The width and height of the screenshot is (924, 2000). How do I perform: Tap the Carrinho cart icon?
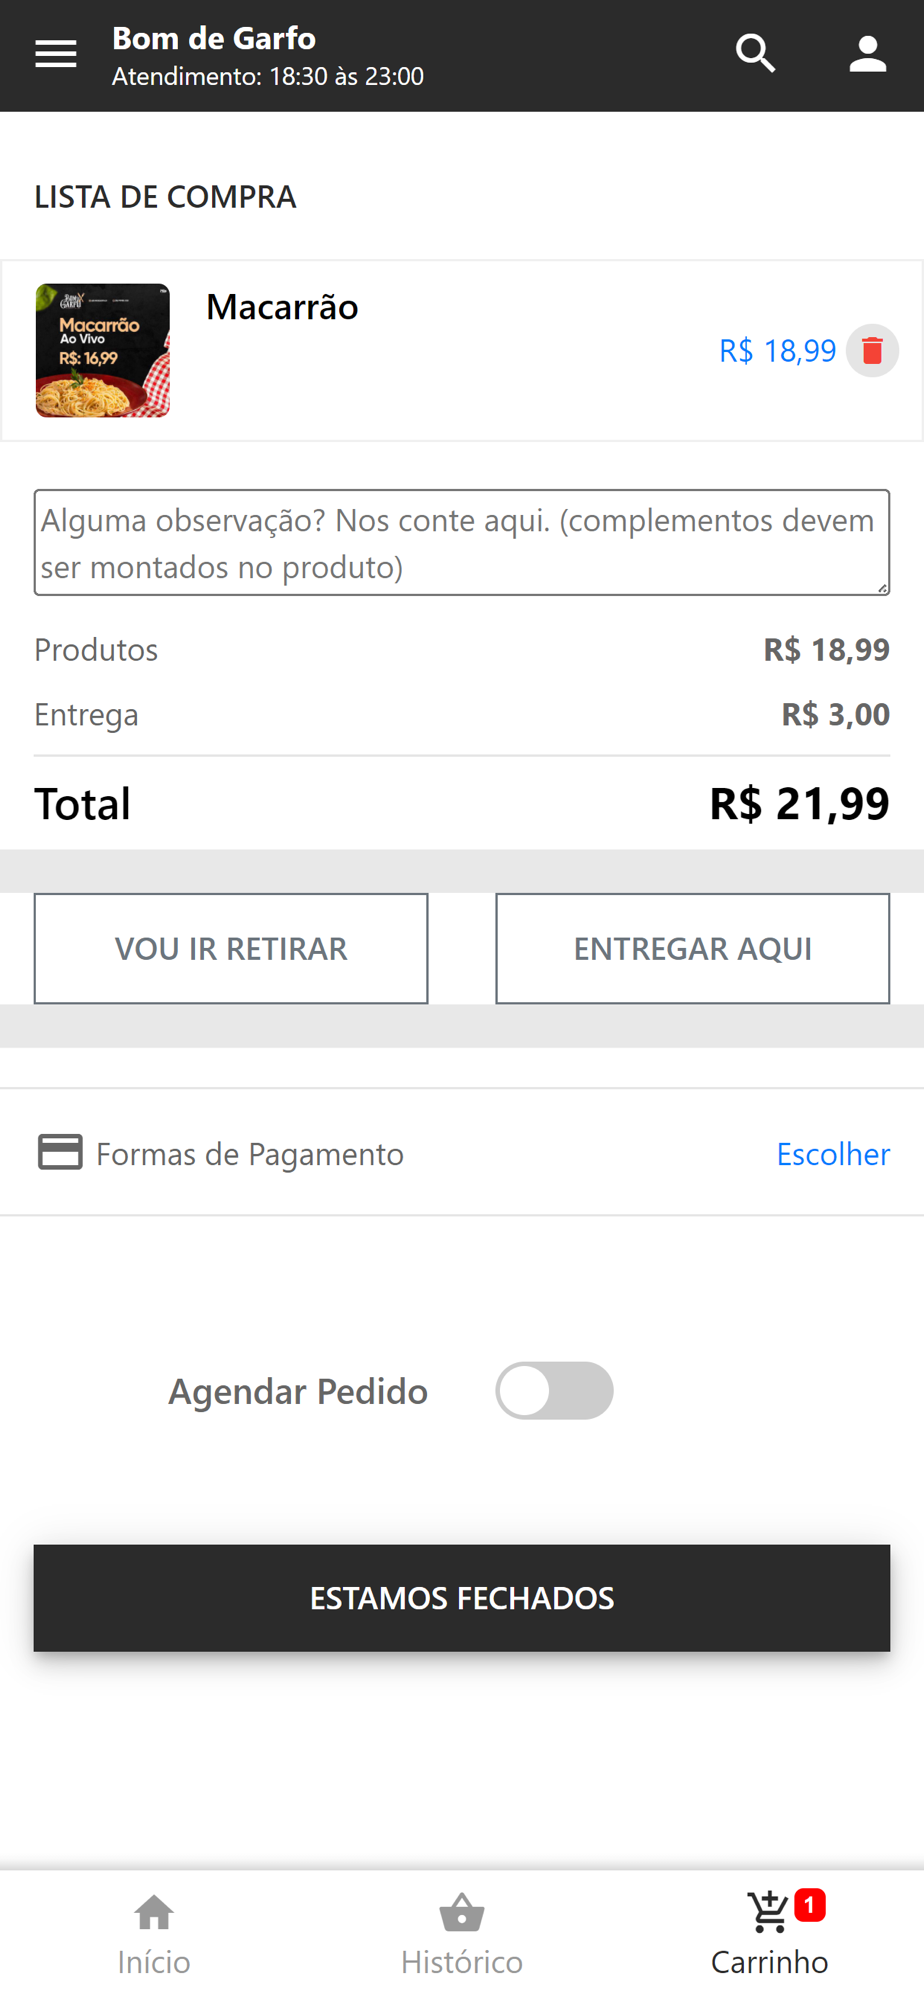tap(768, 1912)
